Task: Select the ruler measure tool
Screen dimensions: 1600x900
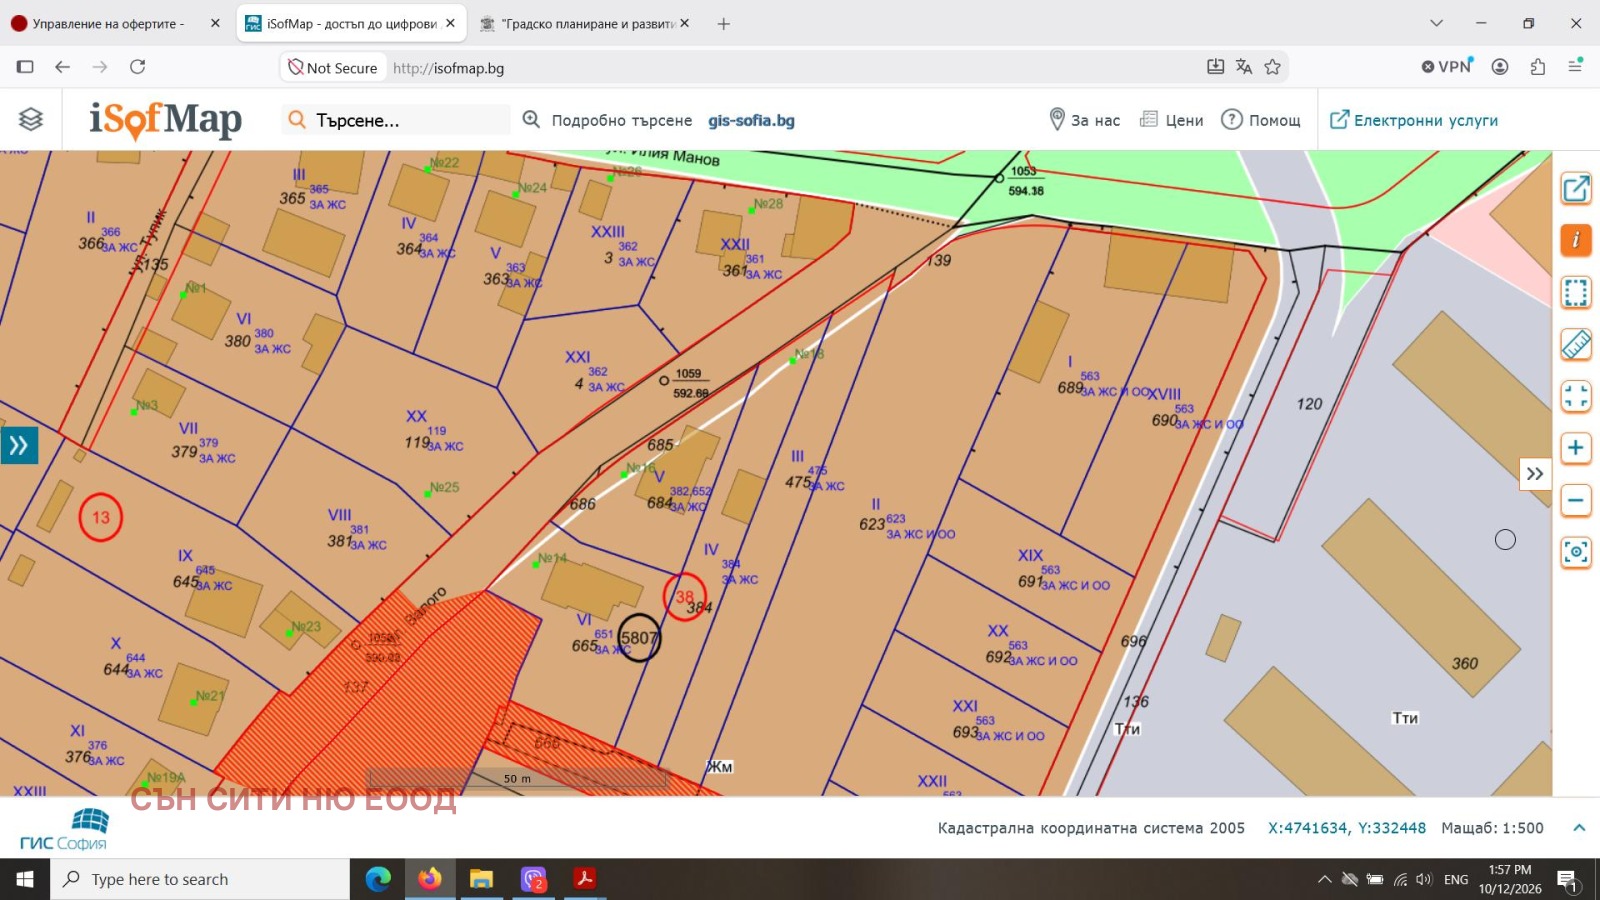Action: coord(1576,344)
